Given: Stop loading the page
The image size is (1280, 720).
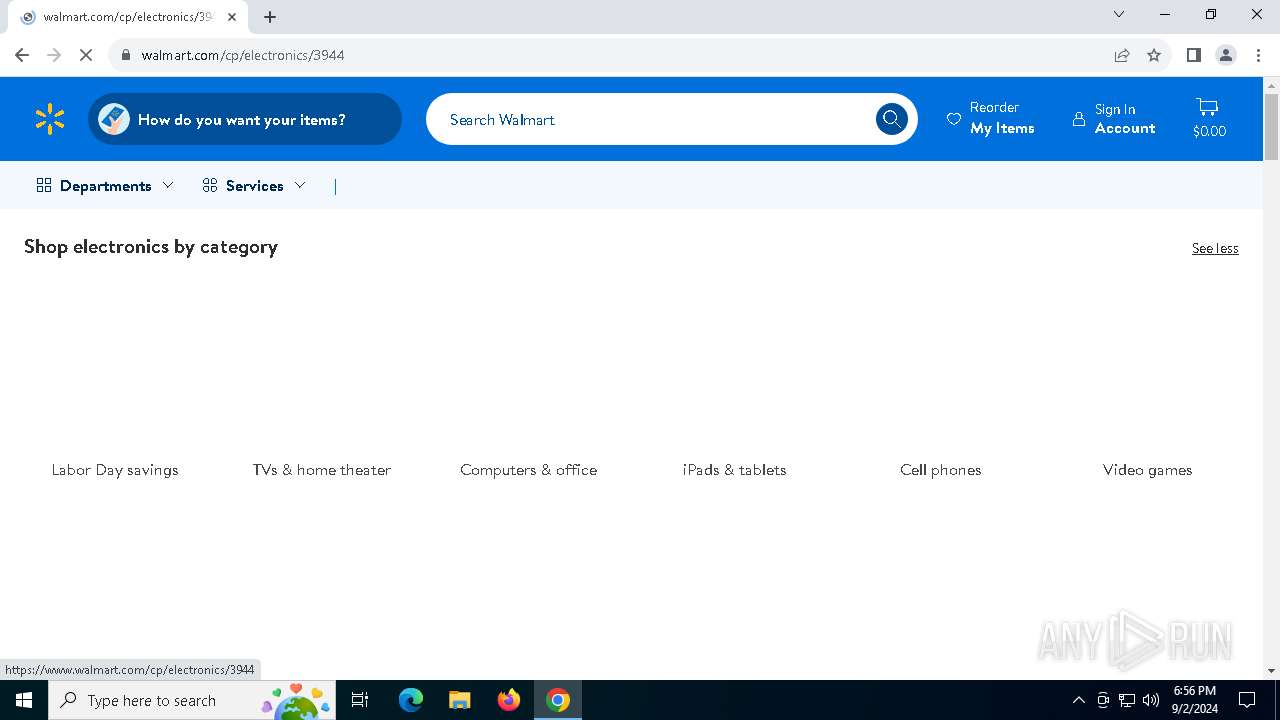Looking at the screenshot, I should coord(86,55).
